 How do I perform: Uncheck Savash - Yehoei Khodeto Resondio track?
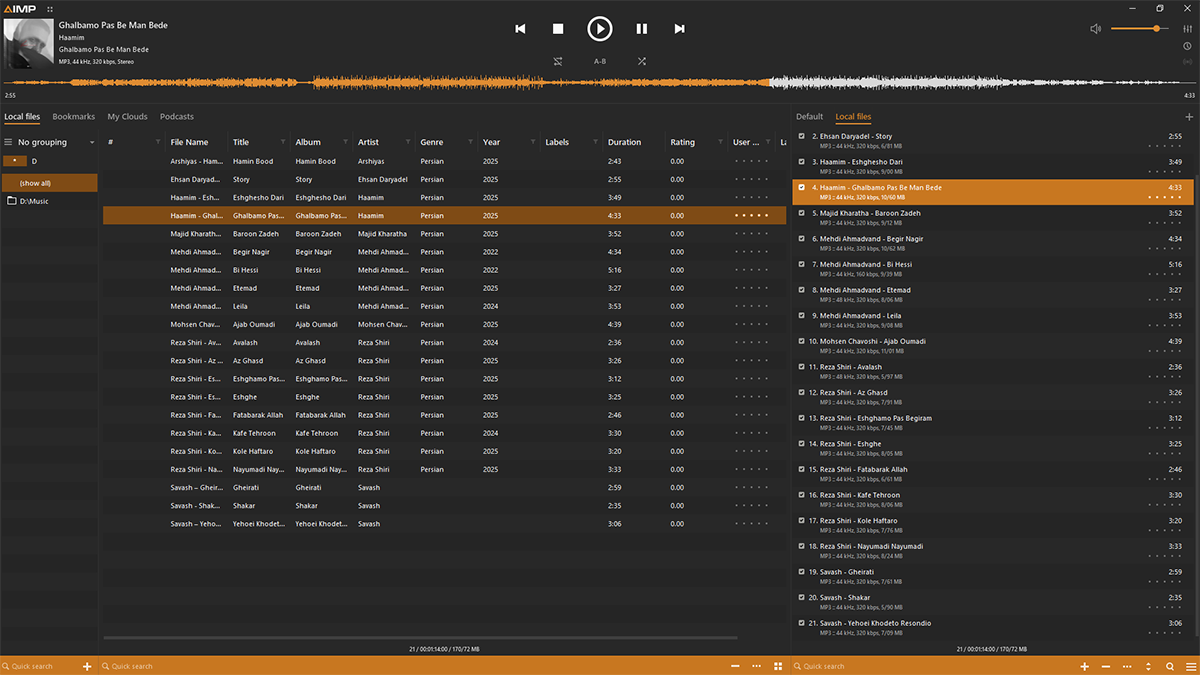[x=802, y=622]
